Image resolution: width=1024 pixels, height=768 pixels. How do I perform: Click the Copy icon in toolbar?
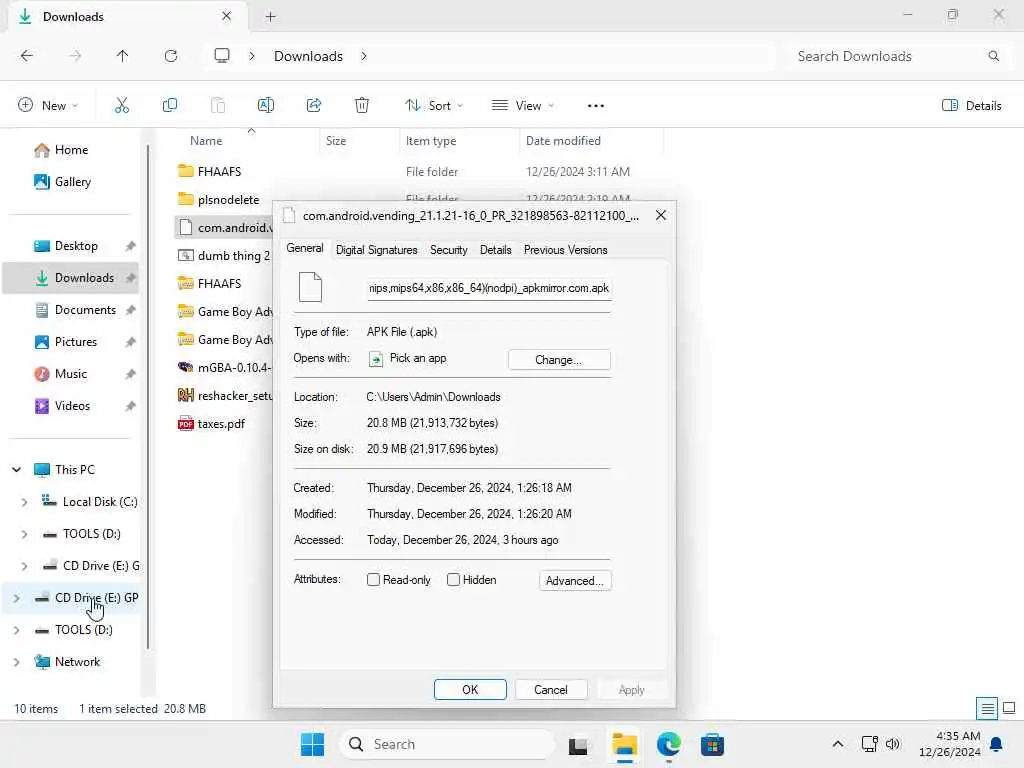[170, 105]
